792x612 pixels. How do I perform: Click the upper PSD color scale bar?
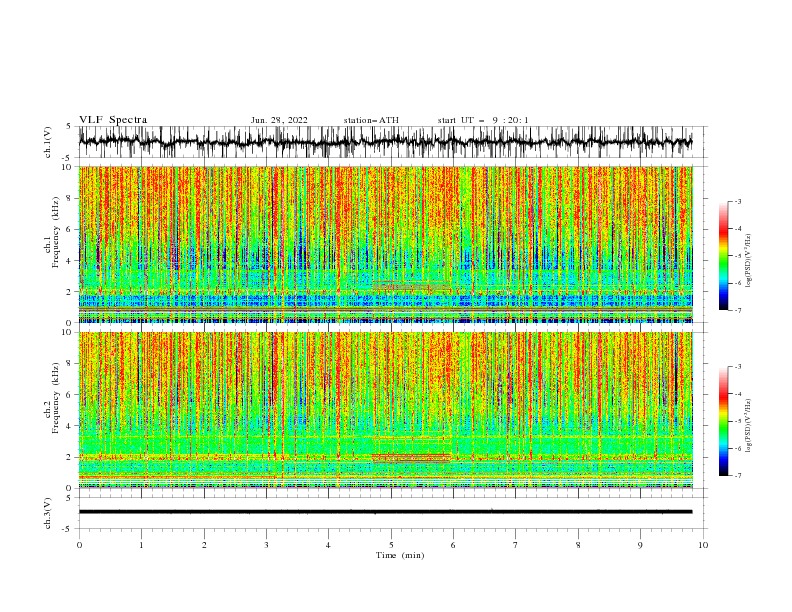[x=724, y=256]
